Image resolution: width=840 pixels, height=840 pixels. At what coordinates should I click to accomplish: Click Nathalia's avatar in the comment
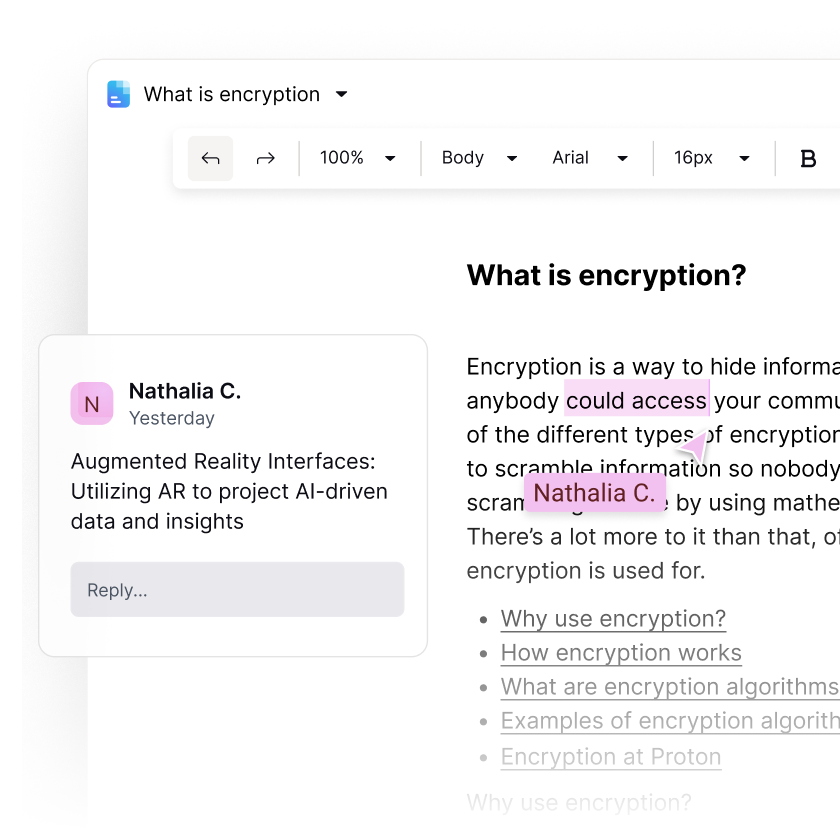91,403
